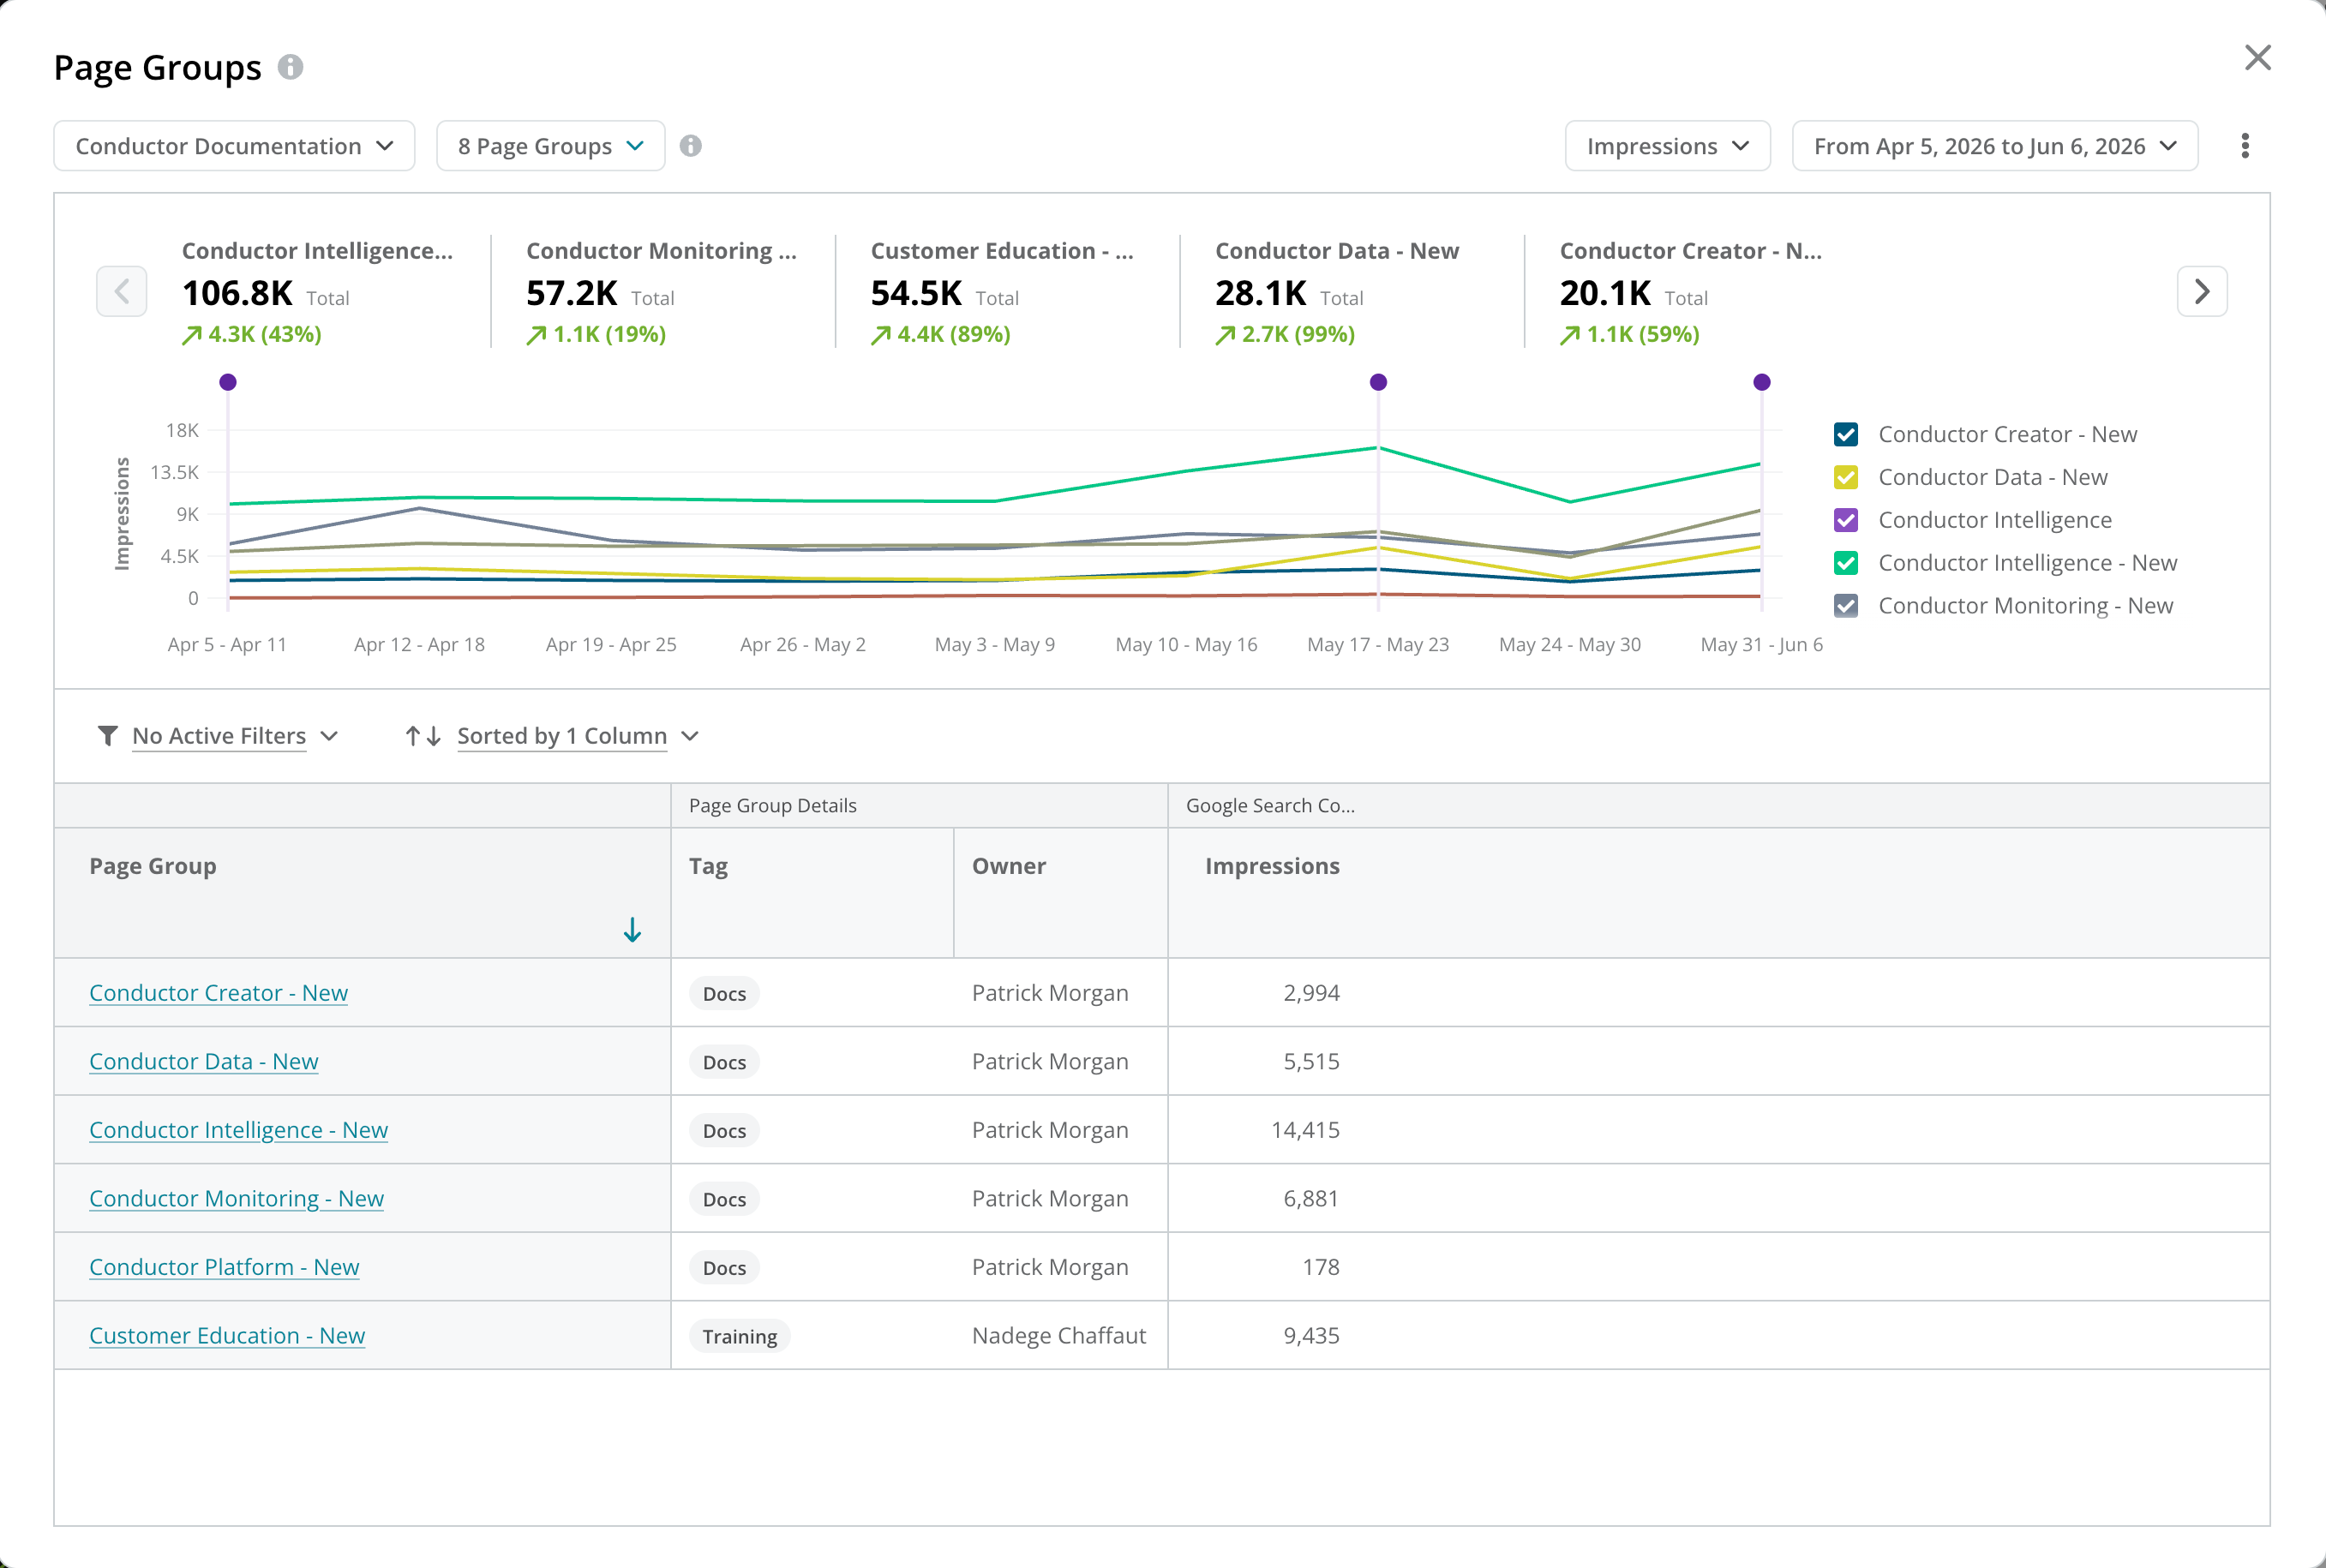The image size is (2326, 1568).
Task: Open Conductor Data - New page group link
Action: click(204, 1061)
